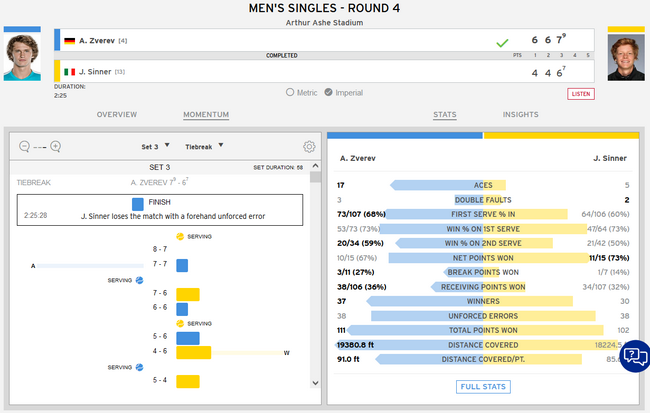Click the zoom in magnifier icon
This screenshot has height=413, width=650.
[x=56, y=146]
